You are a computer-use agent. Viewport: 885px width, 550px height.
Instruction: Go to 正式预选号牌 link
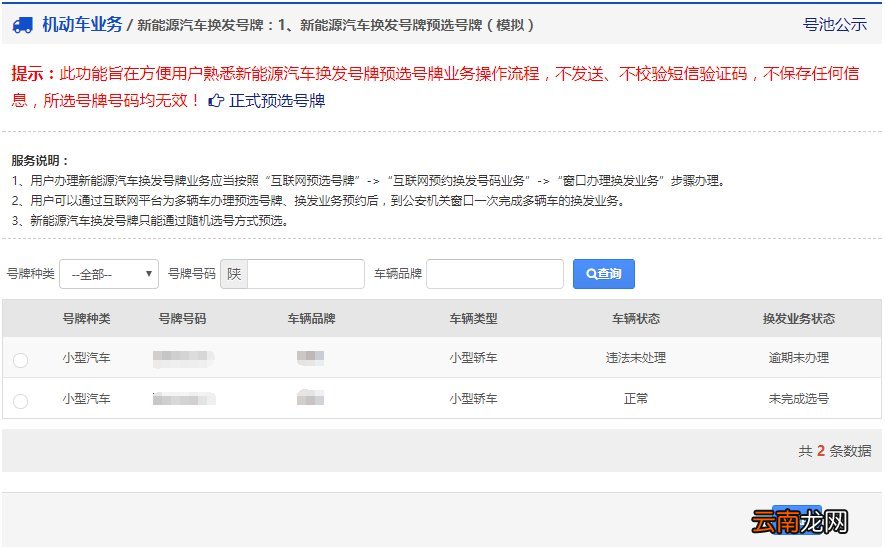click(x=277, y=101)
